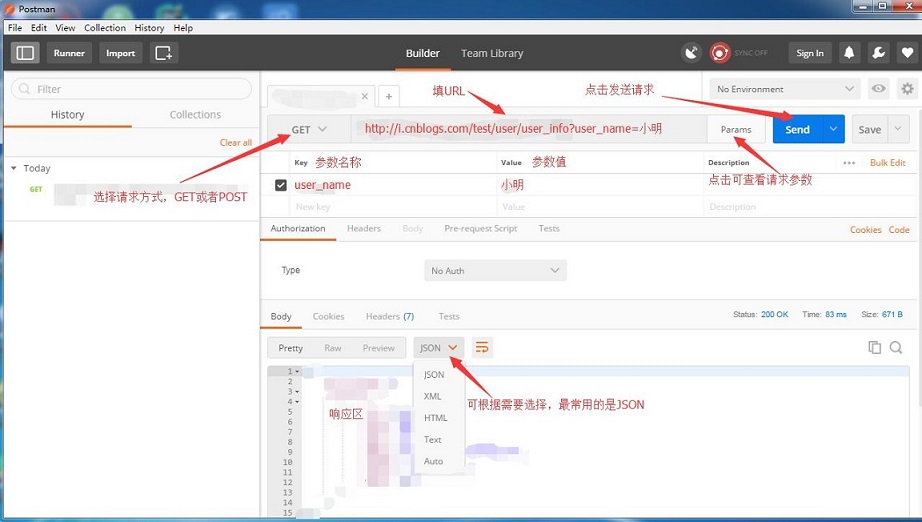Image resolution: width=922 pixels, height=522 pixels.
Task: Open the response Cookies tab
Action: (328, 316)
